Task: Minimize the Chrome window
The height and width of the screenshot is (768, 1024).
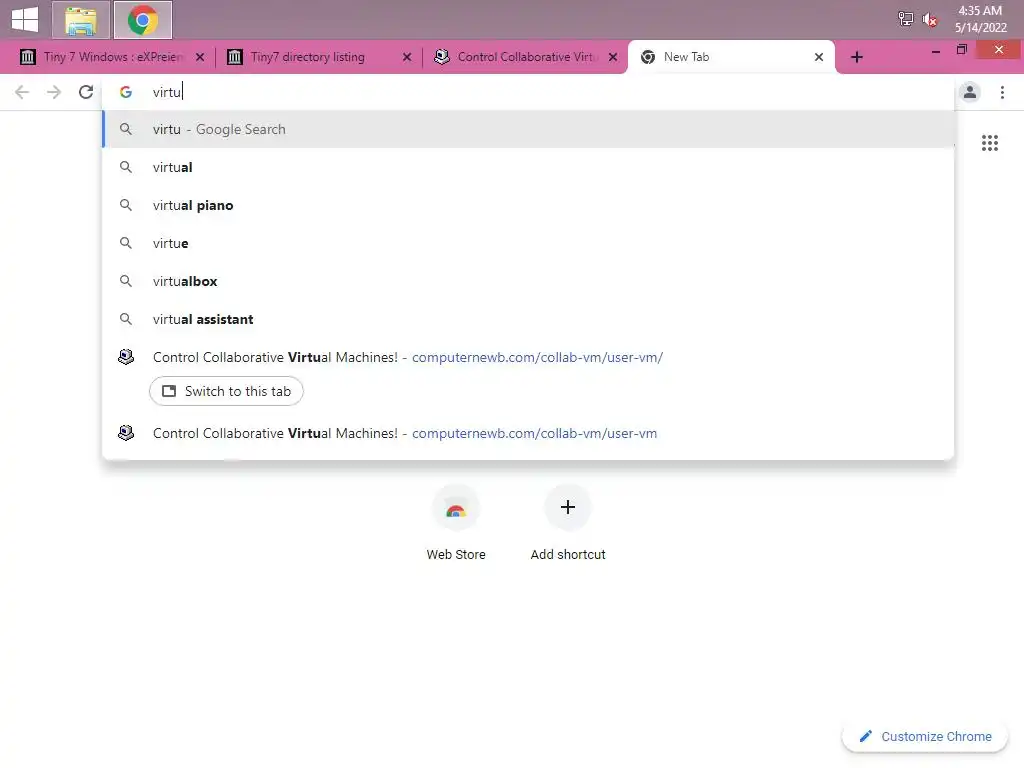Action: [935, 50]
